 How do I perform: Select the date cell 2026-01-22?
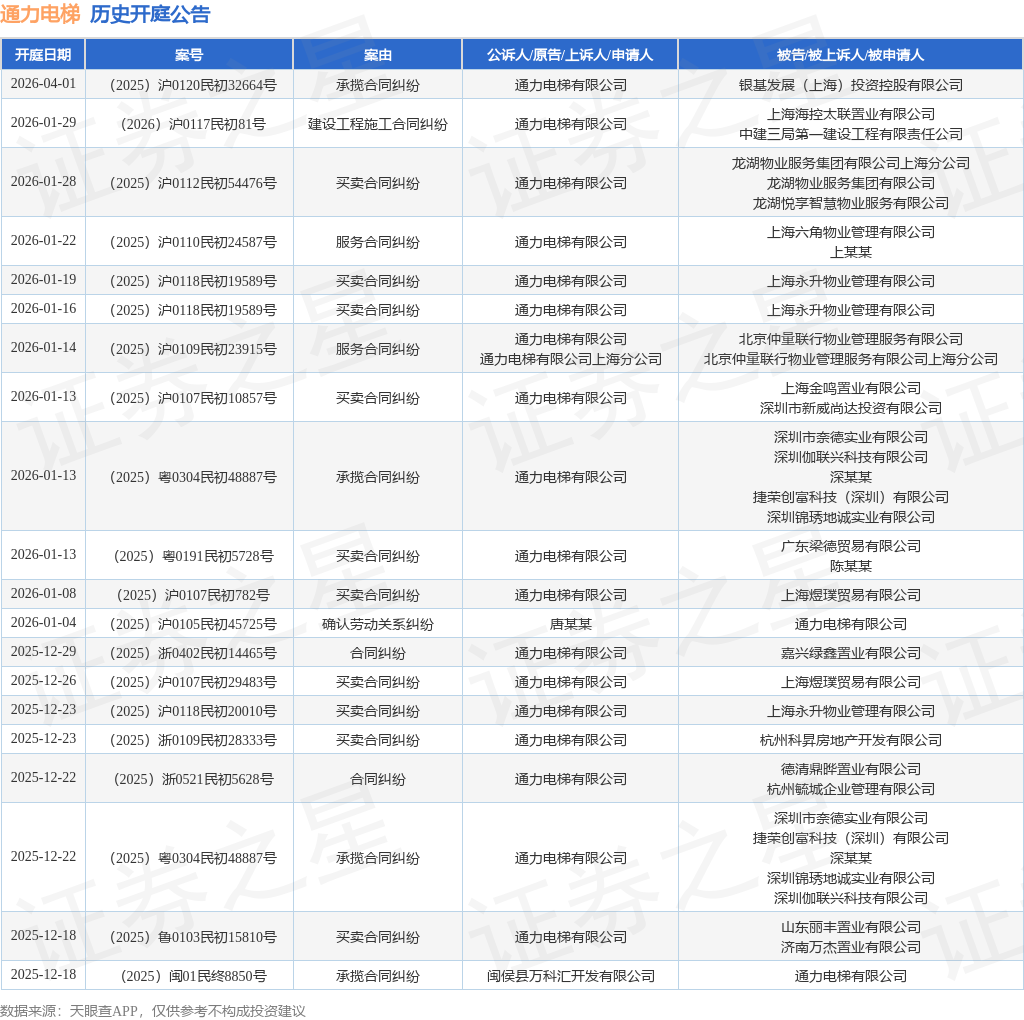(43, 241)
